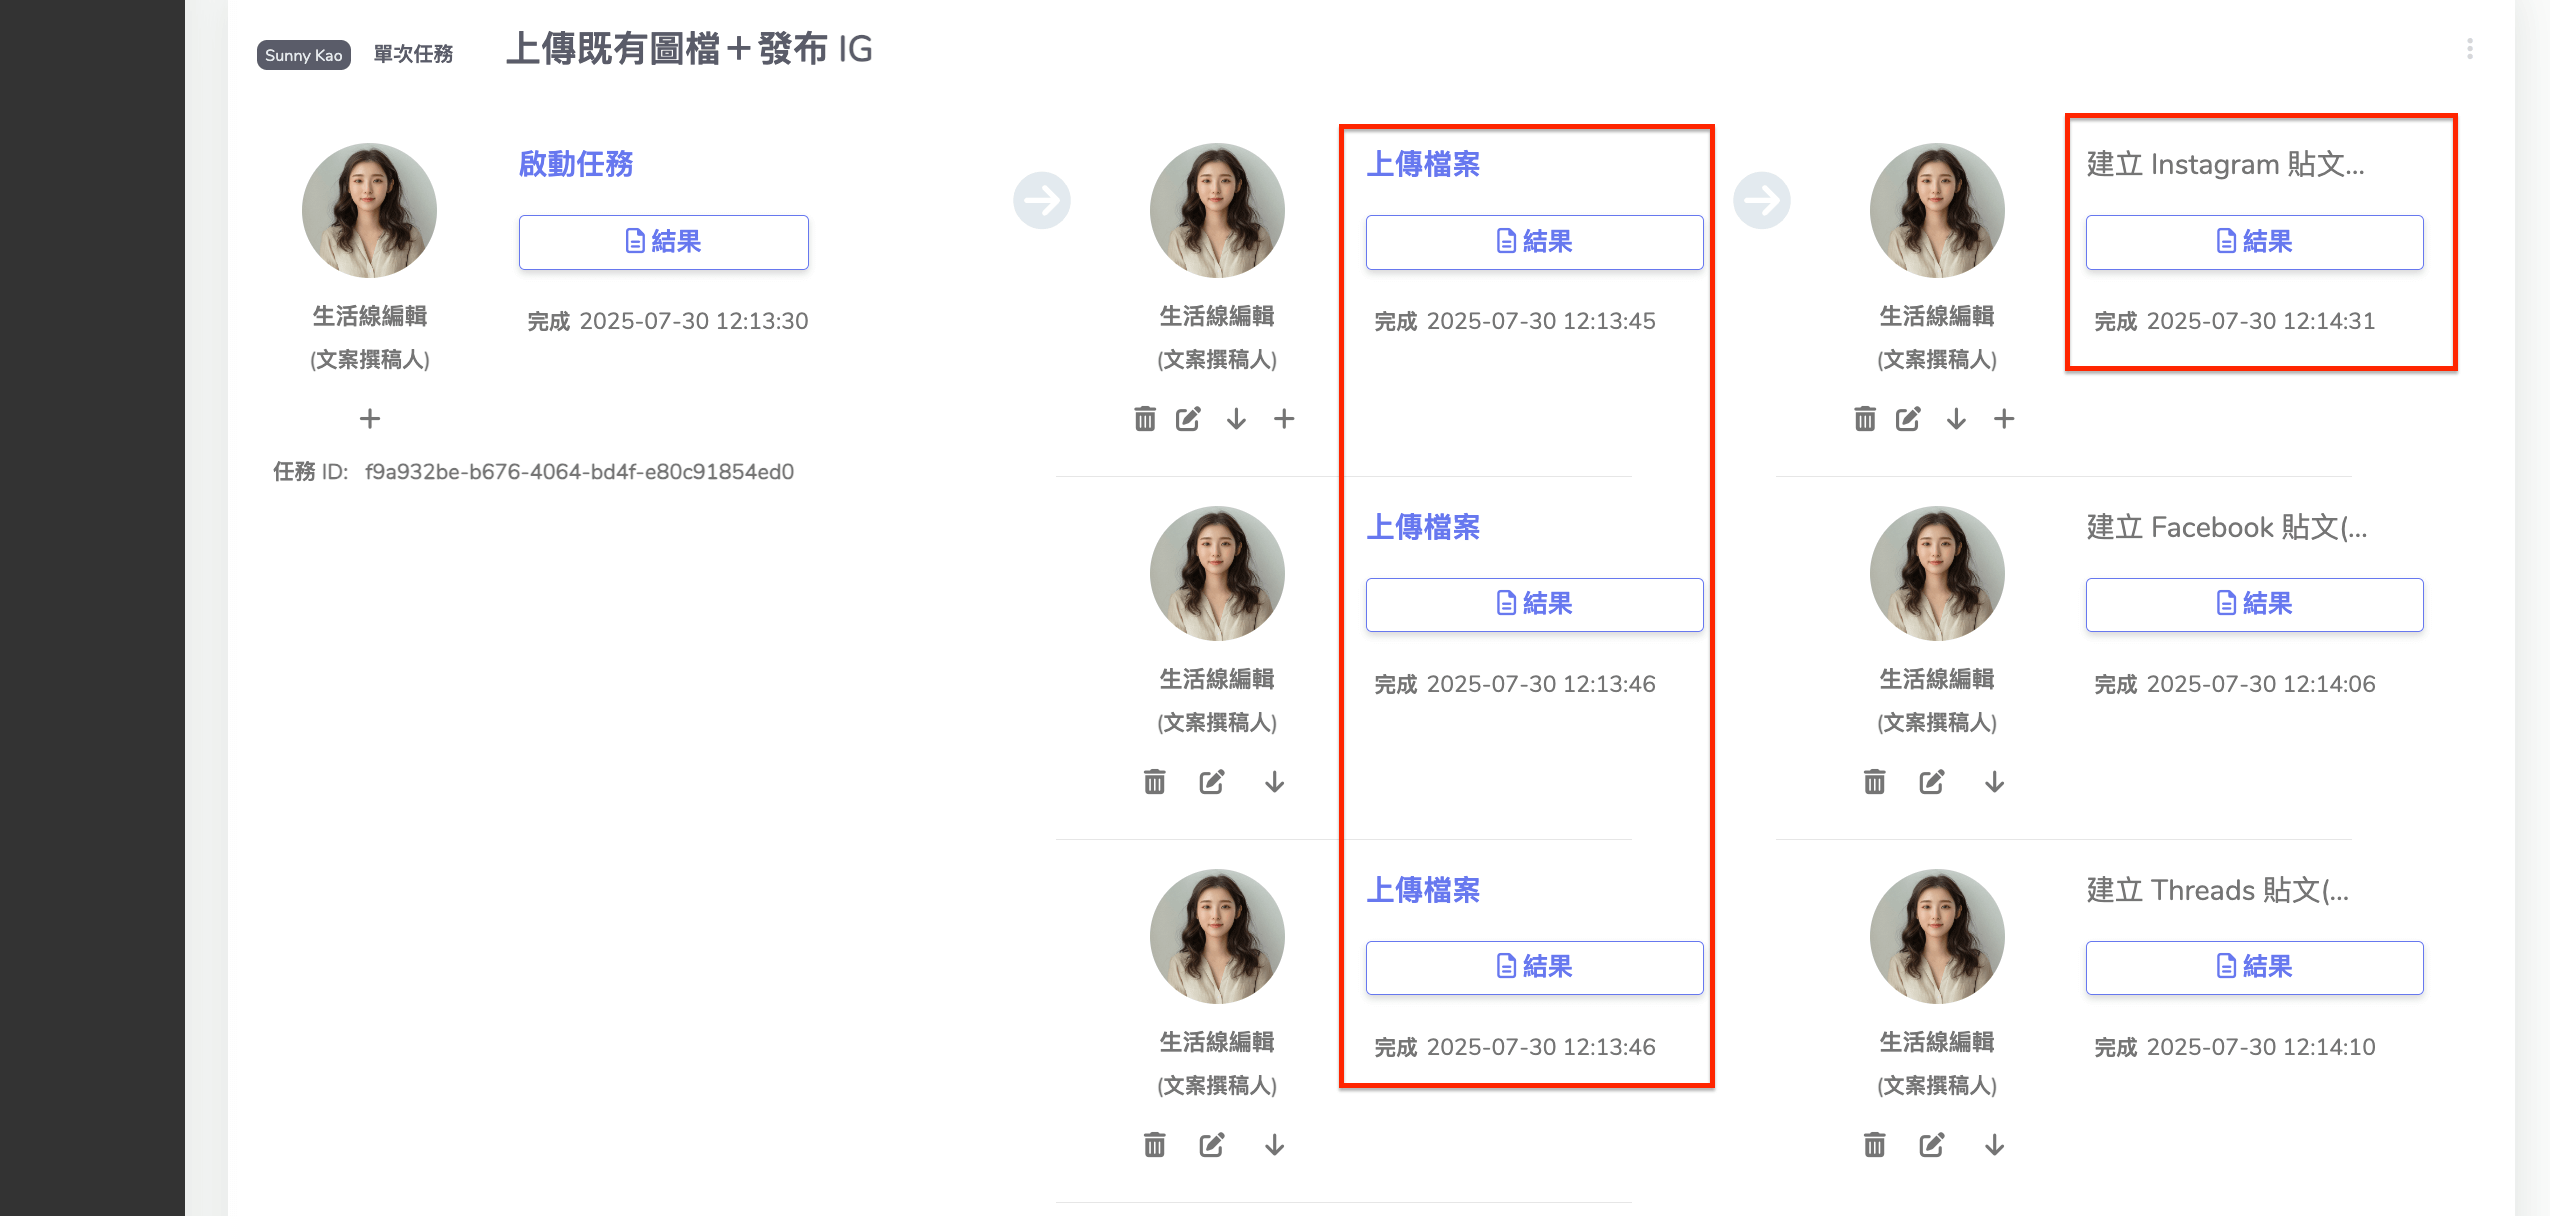Add a step after the first 上傳檔案
This screenshot has height=1216, width=2550.
[x=1285, y=419]
